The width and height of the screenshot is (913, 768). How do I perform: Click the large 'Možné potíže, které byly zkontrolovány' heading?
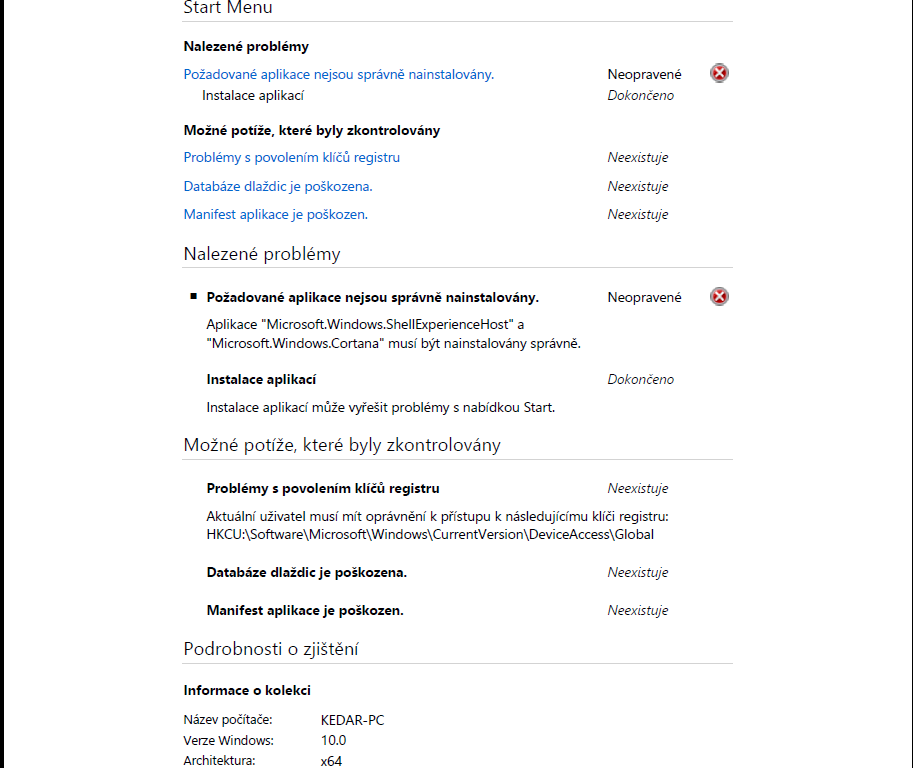(342, 445)
